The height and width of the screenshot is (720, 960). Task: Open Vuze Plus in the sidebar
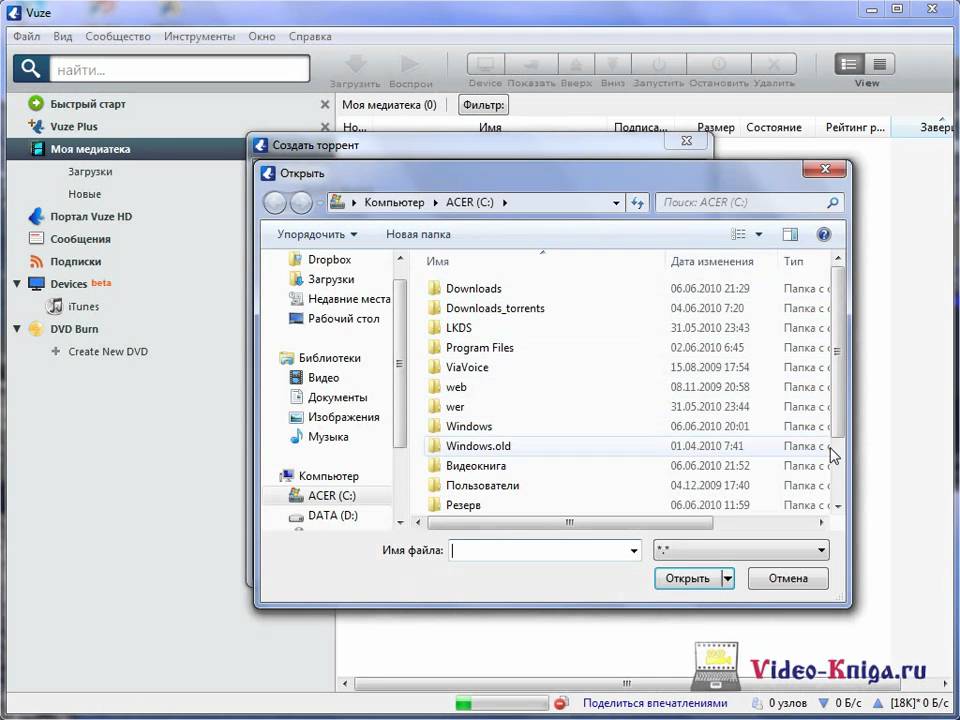(73, 127)
